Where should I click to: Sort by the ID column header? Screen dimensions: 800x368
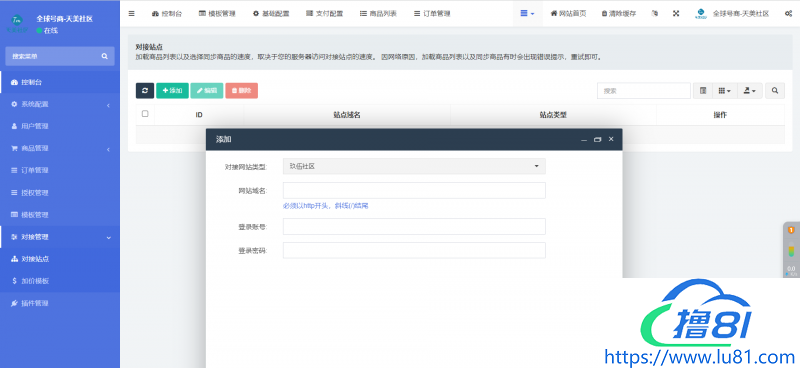pos(199,115)
